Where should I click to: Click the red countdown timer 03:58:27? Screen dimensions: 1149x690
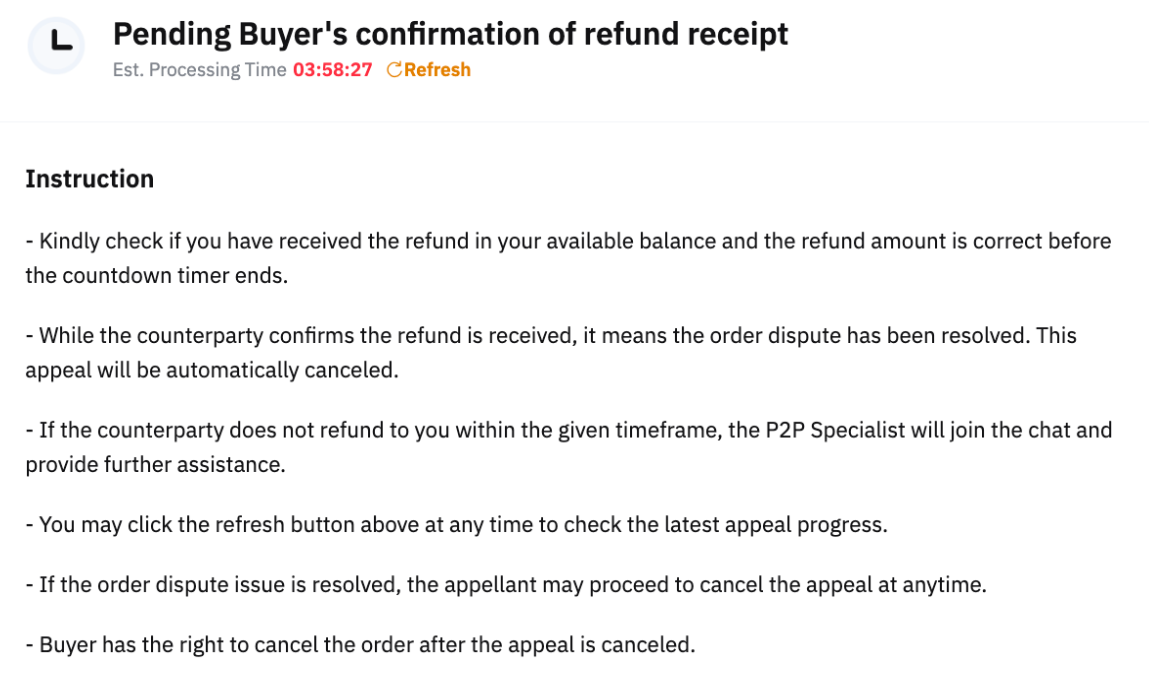pyautogui.click(x=331, y=69)
